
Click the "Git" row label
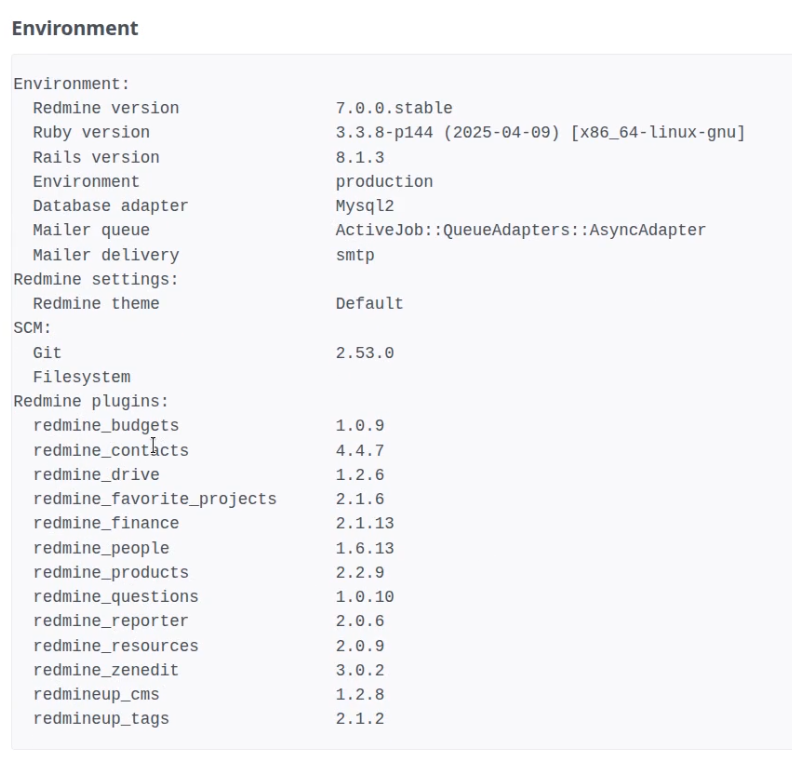click(47, 353)
